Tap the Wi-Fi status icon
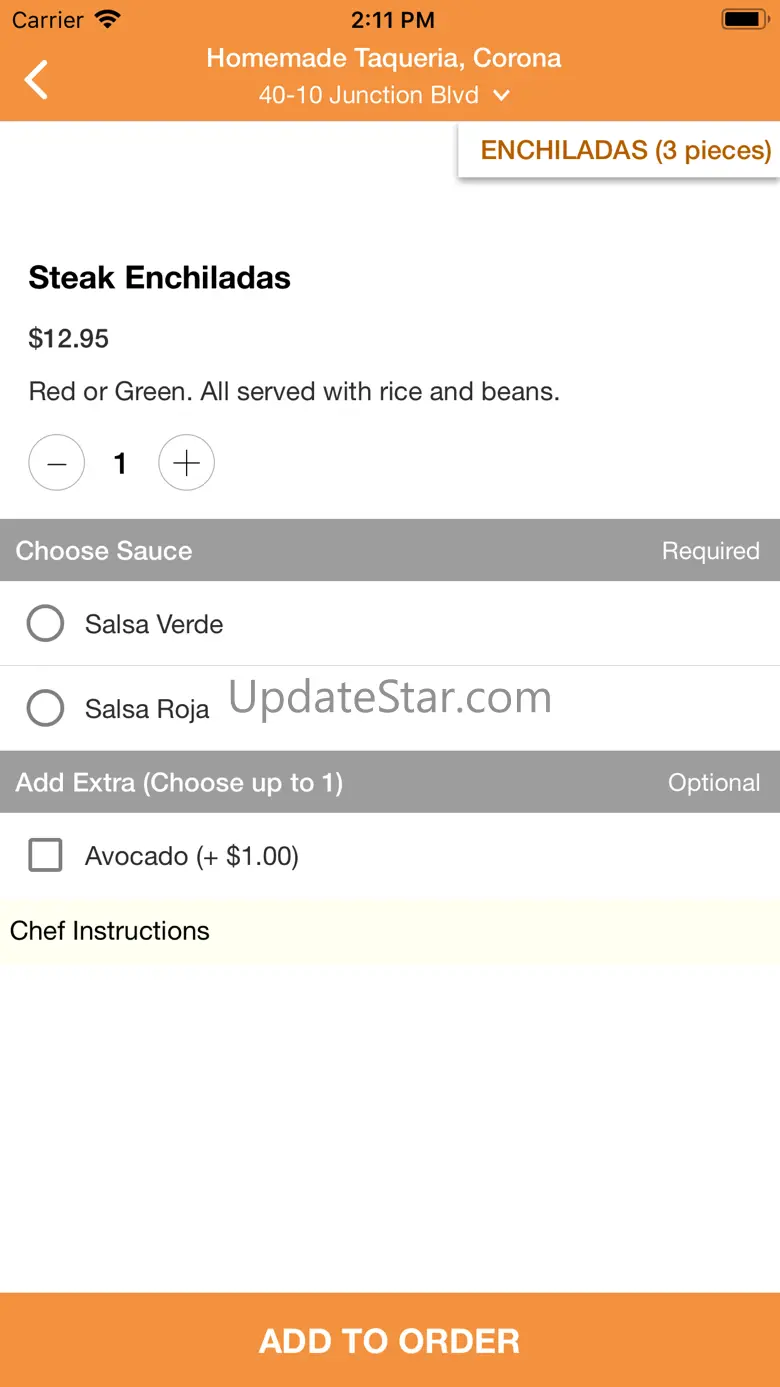780x1387 pixels. (x=108, y=19)
